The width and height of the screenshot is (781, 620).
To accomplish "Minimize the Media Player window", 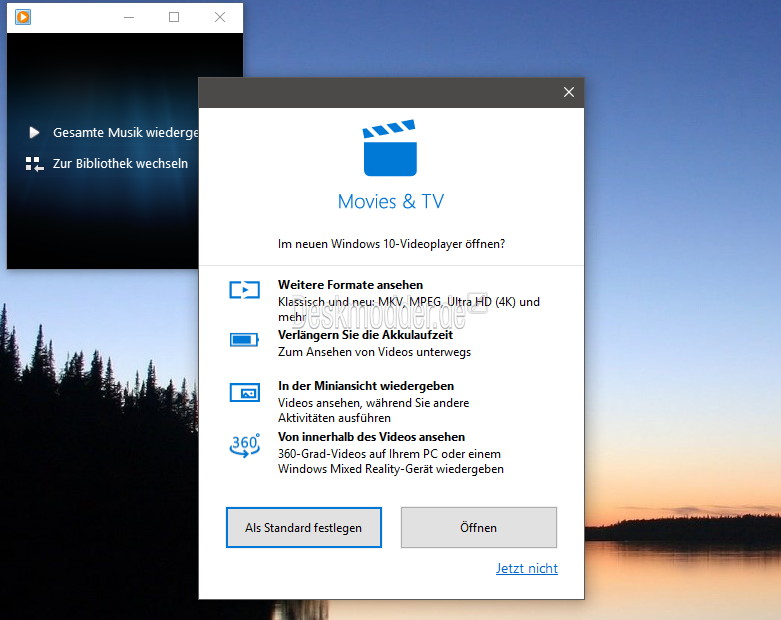I will click(x=129, y=17).
